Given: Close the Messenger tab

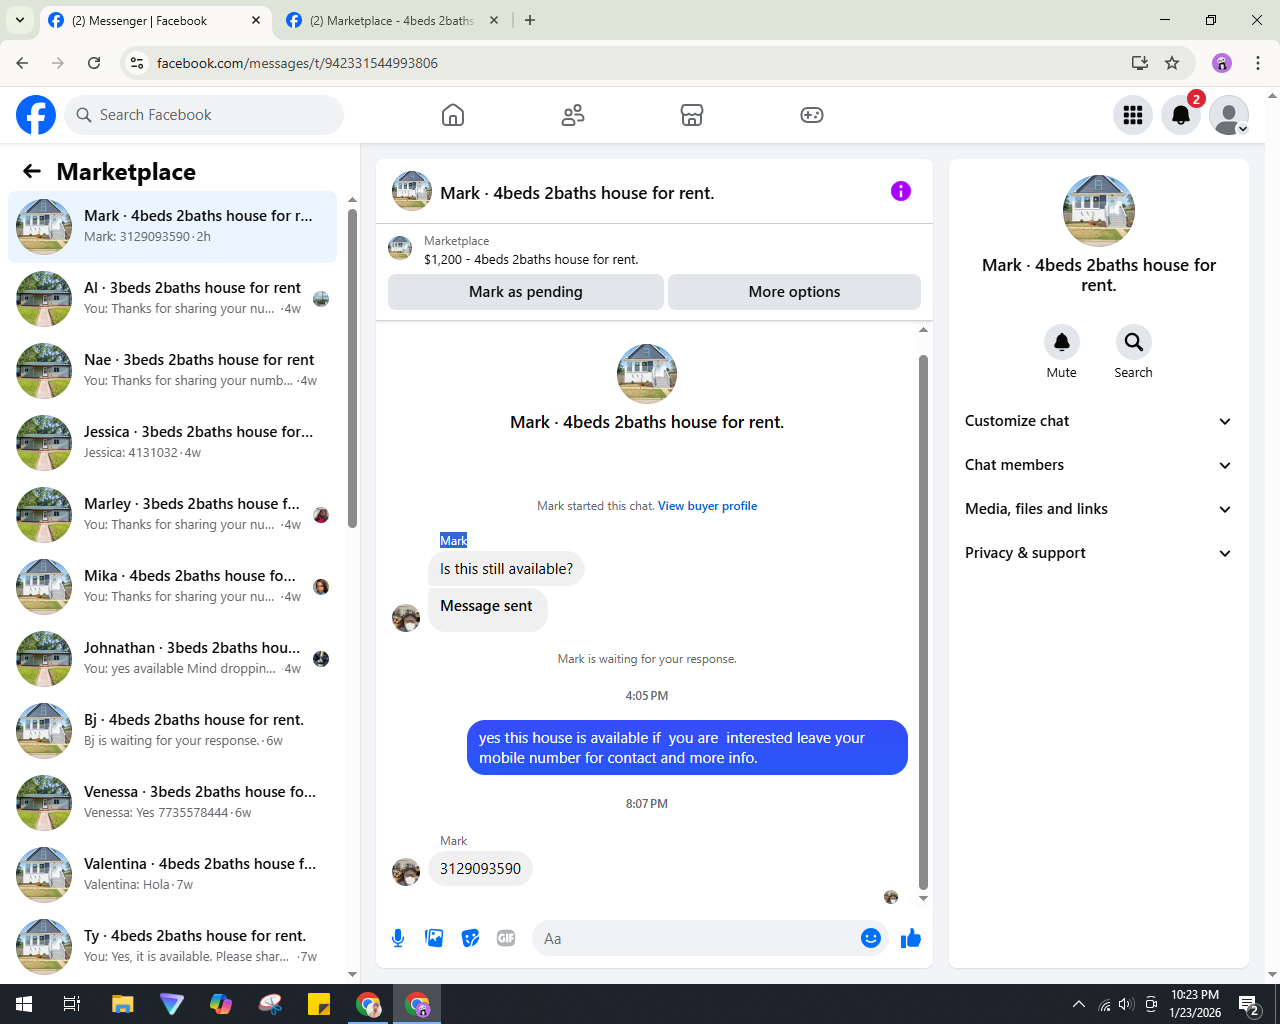Looking at the screenshot, I should (256, 20).
